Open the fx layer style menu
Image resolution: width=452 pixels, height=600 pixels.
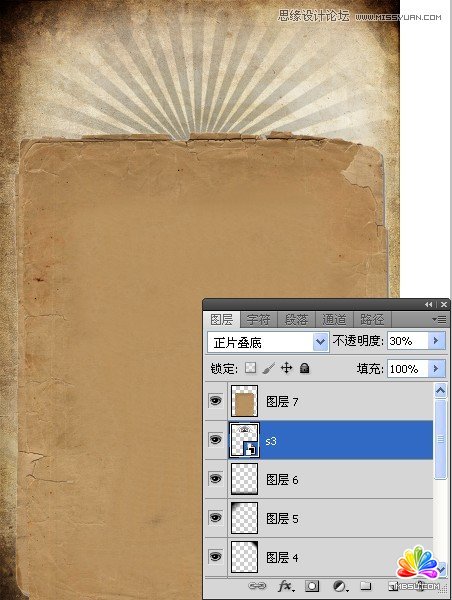point(286,586)
